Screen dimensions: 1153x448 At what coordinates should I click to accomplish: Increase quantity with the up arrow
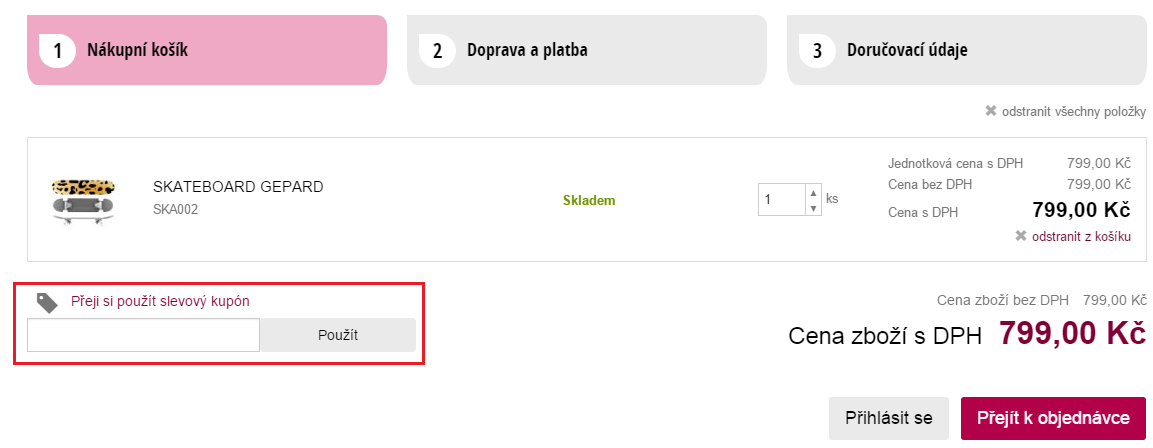(x=813, y=193)
